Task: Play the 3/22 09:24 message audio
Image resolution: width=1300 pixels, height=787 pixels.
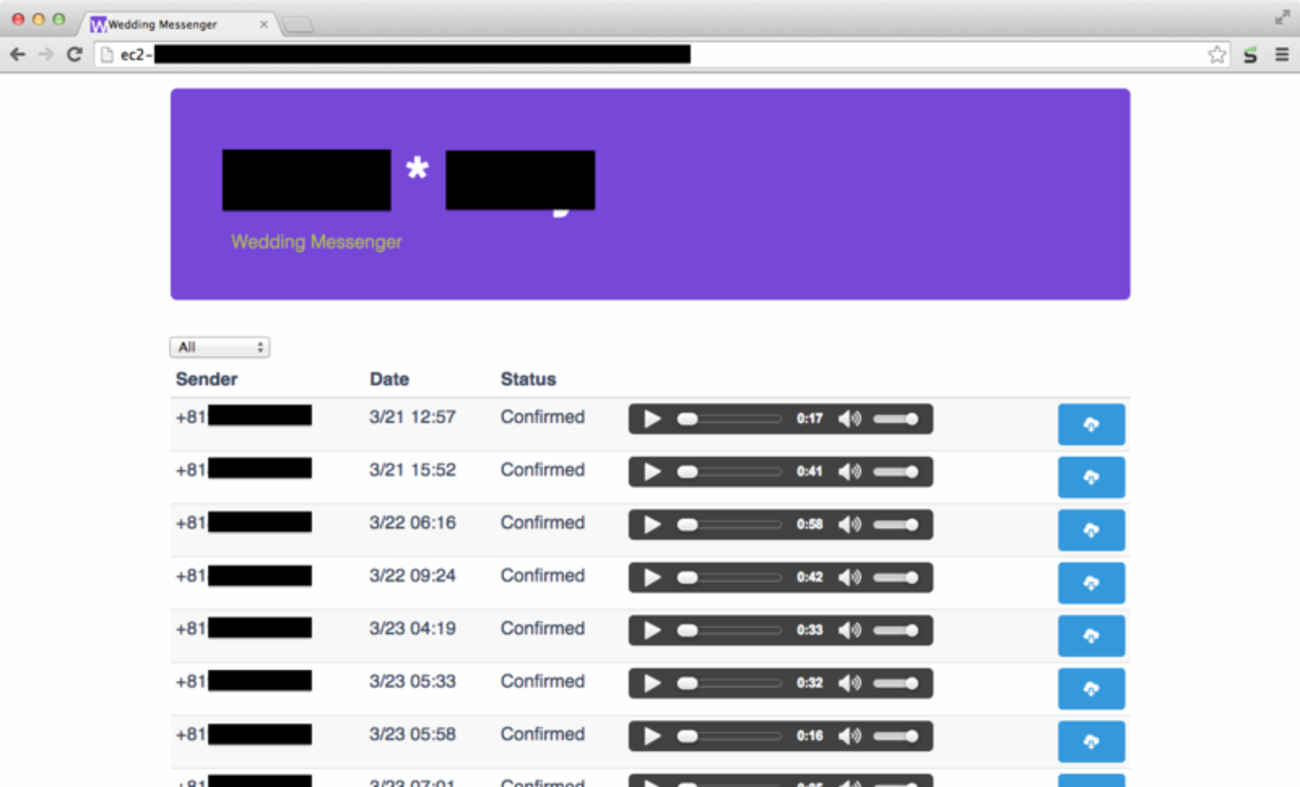Action: click(x=652, y=578)
